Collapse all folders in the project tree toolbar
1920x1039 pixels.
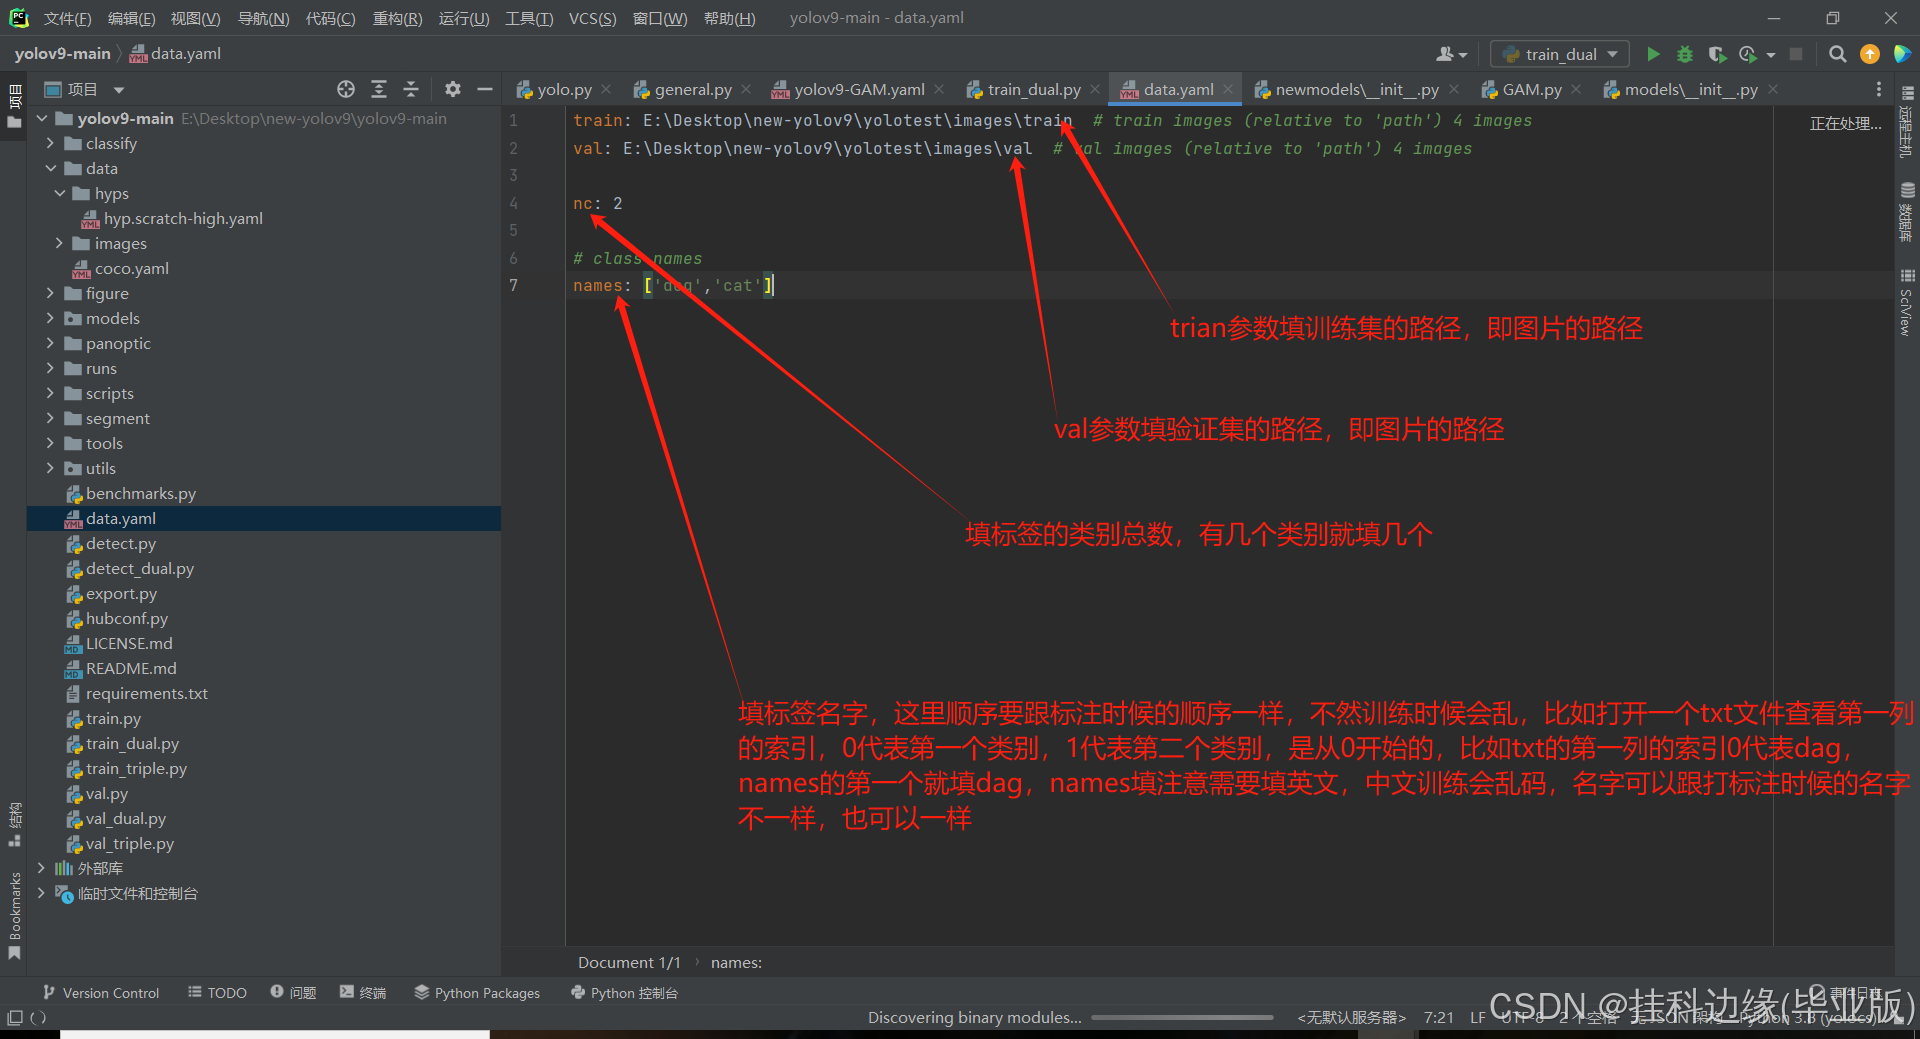(x=411, y=90)
